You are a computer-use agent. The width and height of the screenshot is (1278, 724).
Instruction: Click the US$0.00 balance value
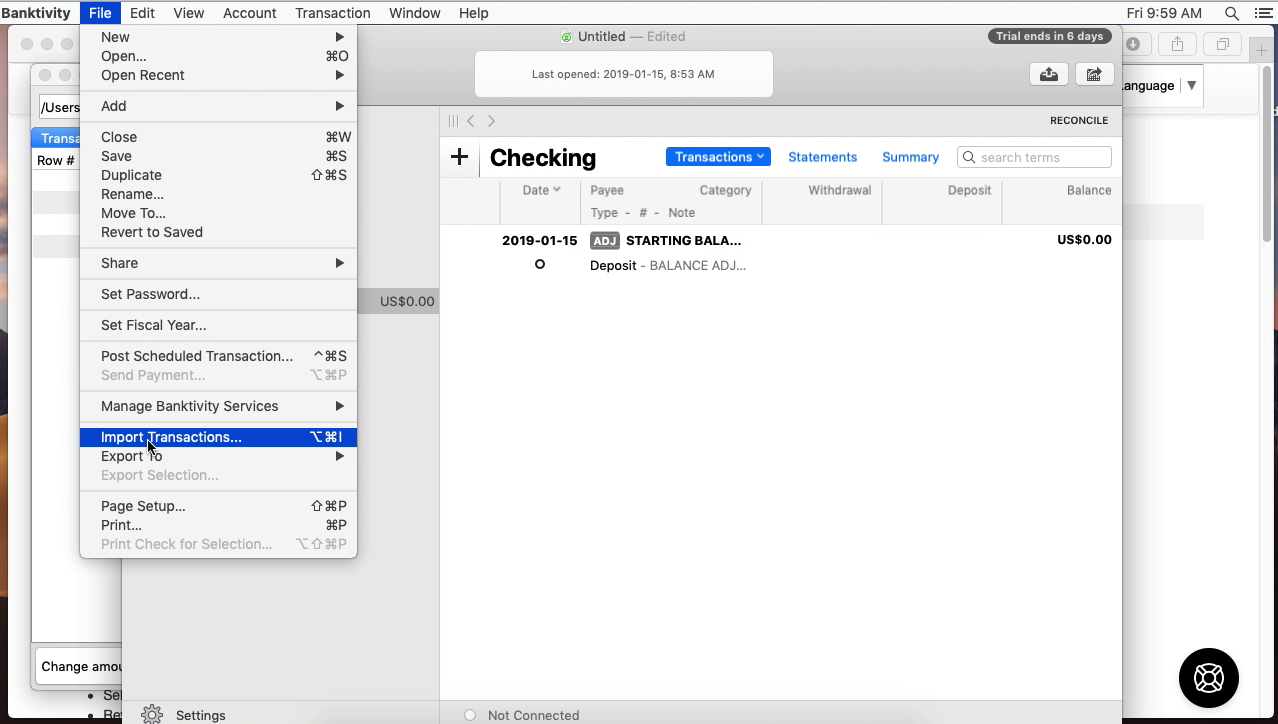click(x=1084, y=240)
